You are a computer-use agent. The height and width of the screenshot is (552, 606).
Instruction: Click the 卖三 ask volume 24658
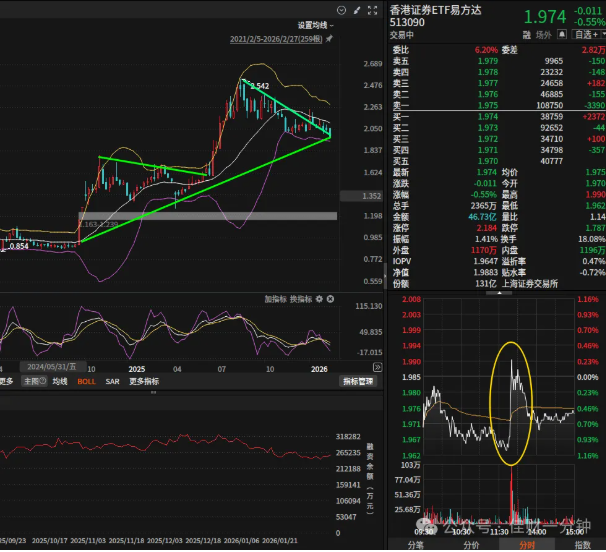tap(552, 83)
